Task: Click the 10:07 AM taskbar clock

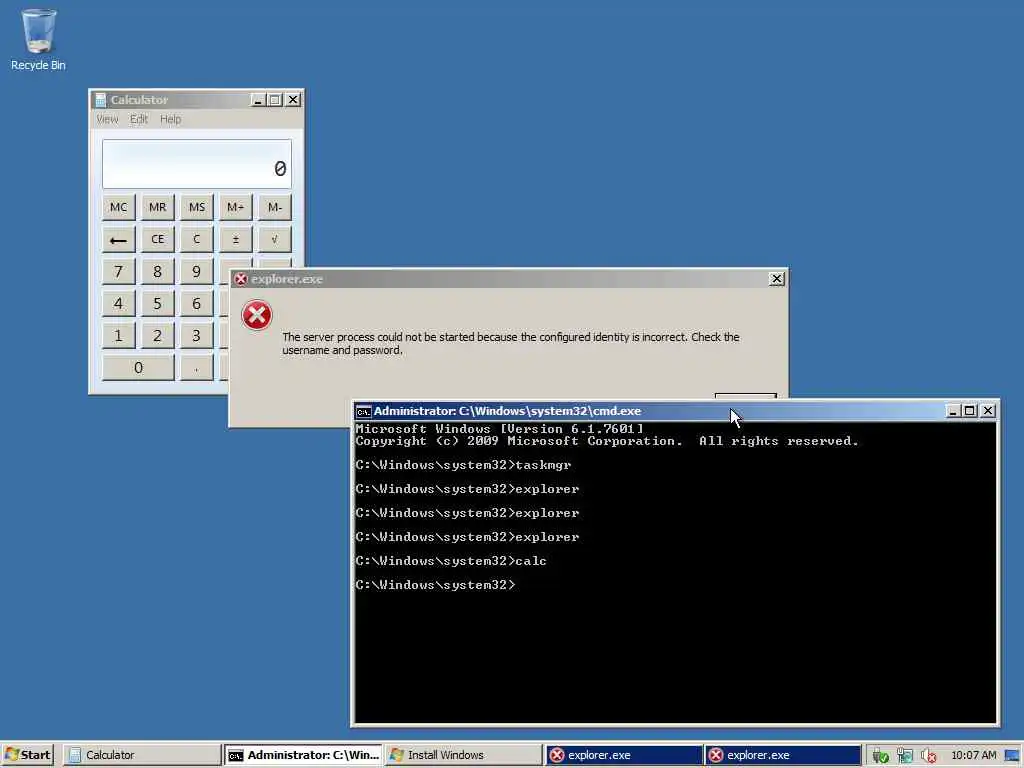Action: (x=974, y=756)
